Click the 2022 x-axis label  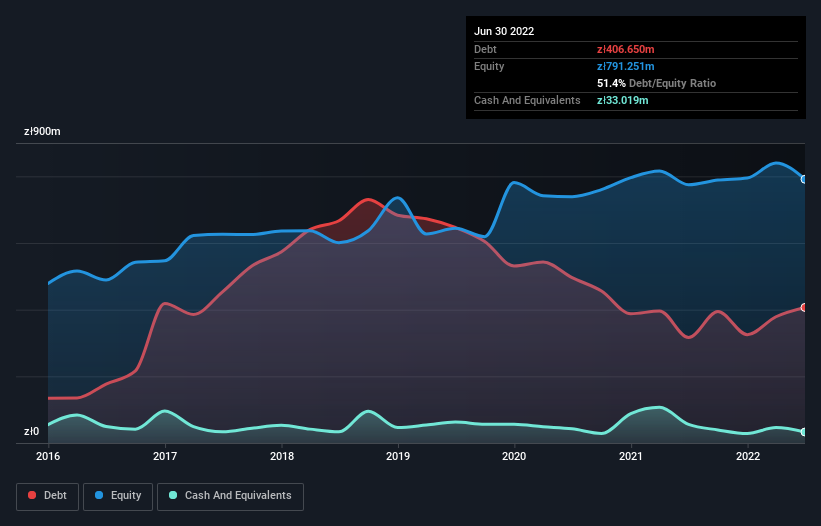(748, 456)
